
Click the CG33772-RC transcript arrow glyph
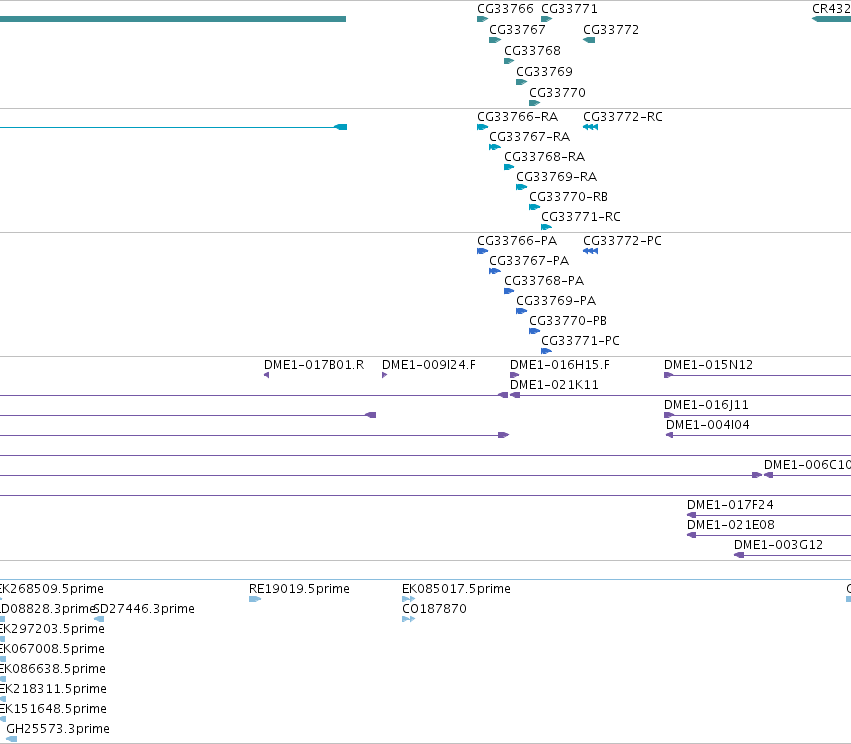(590, 127)
